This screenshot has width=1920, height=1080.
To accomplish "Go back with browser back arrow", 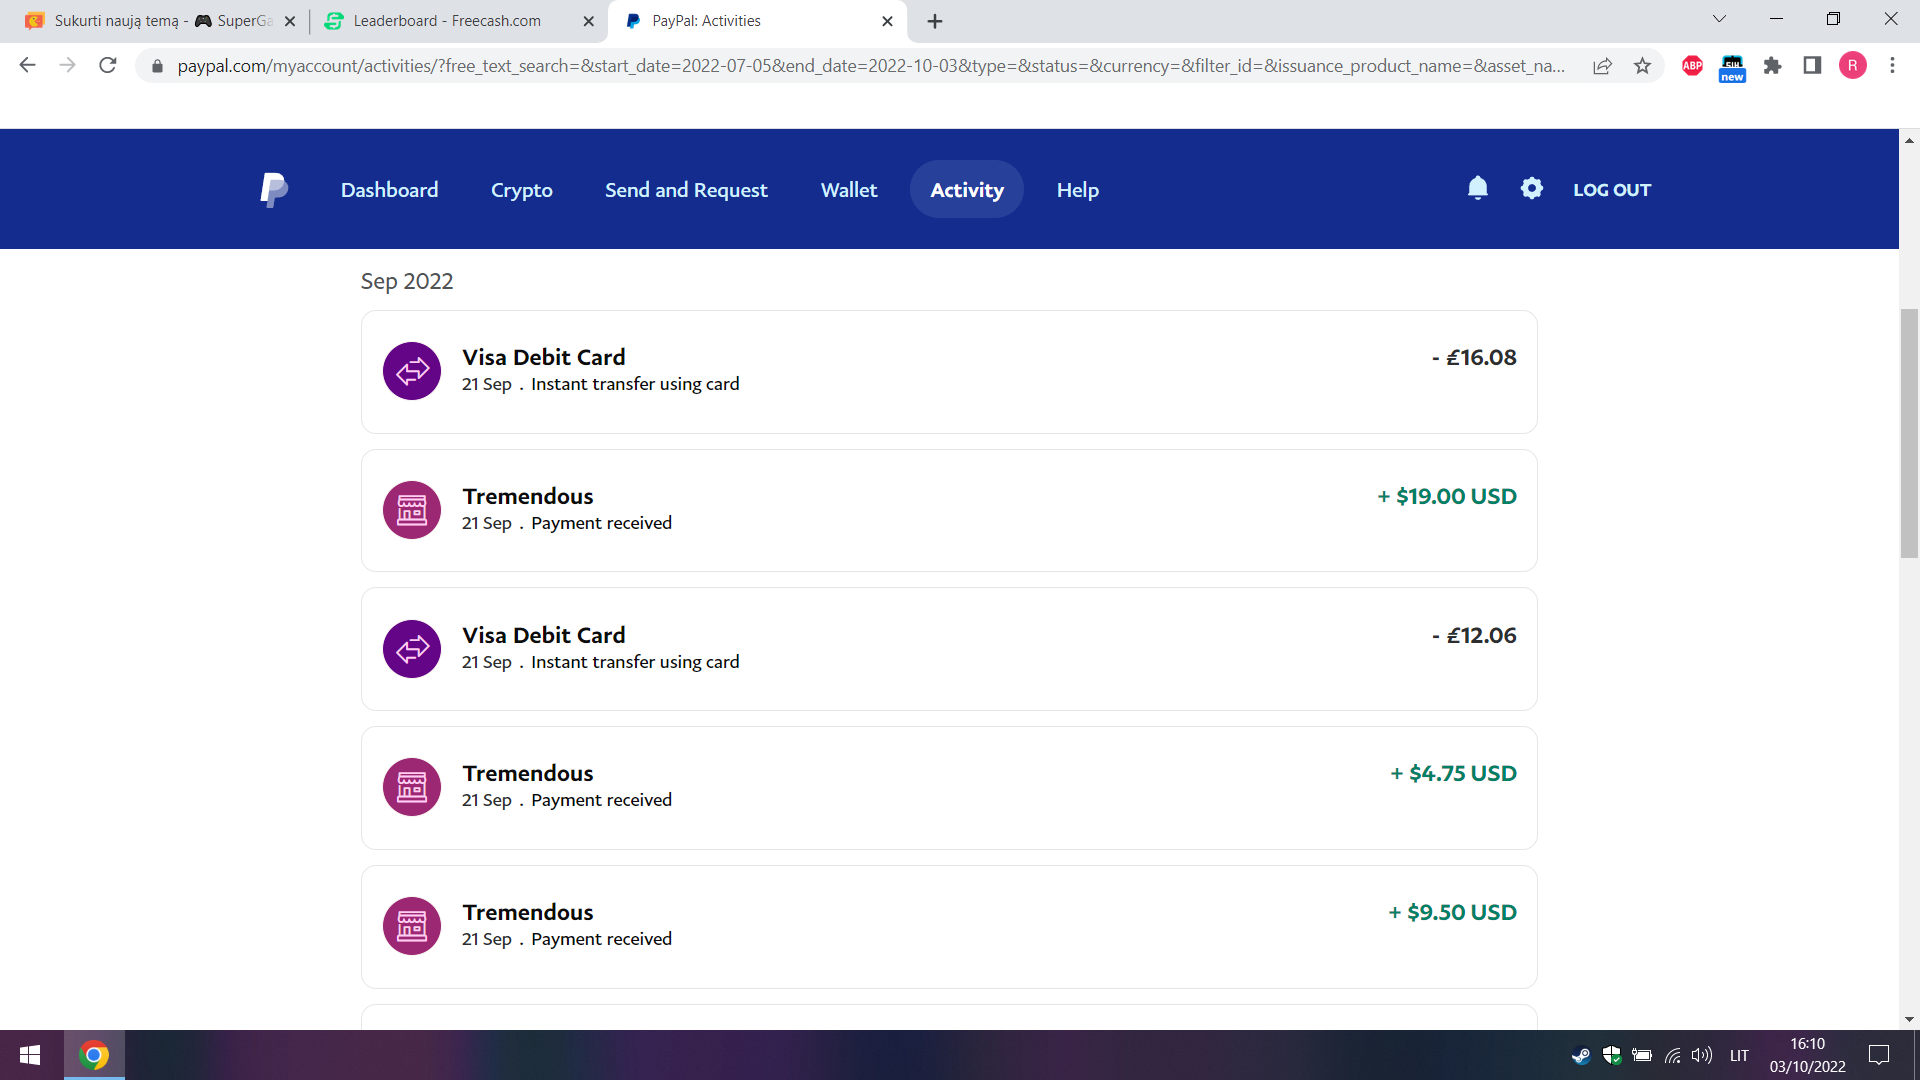I will coord(27,65).
